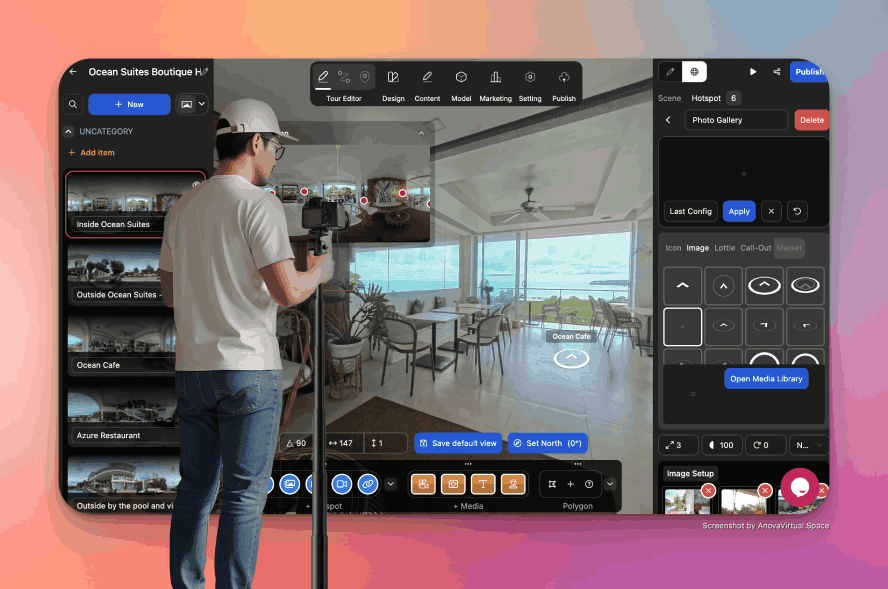The height and width of the screenshot is (589, 888).
Task: Click the Photo Gallery name field
Action: point(736,120)
